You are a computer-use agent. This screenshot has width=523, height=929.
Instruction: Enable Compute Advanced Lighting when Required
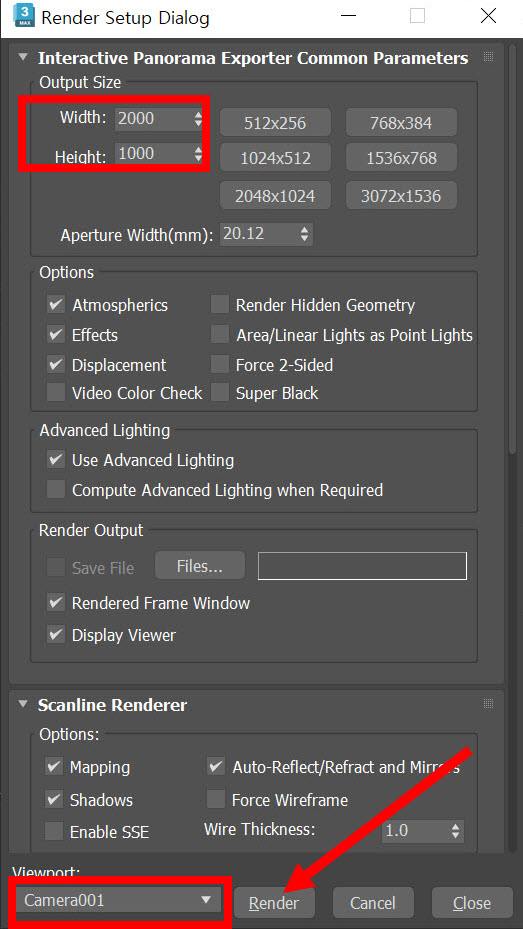[56, 490]
